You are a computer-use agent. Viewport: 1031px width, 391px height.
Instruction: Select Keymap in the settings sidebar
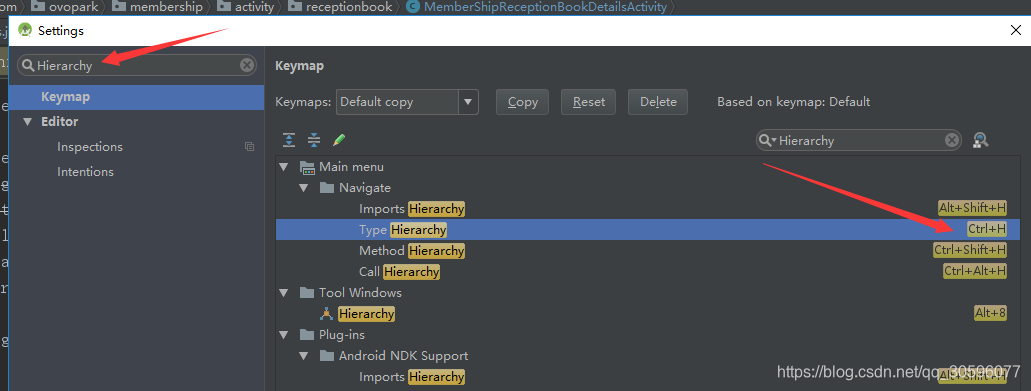click(x=137, y=97)
